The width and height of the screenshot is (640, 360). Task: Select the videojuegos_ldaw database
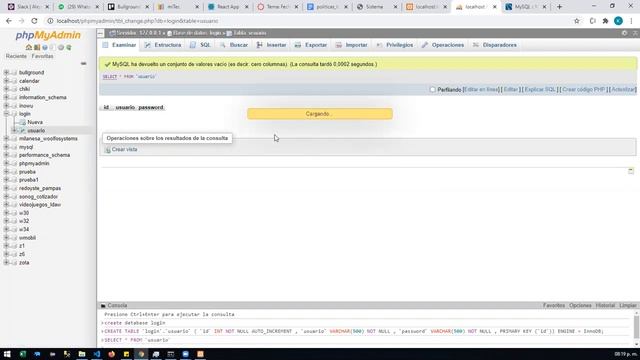40,204
